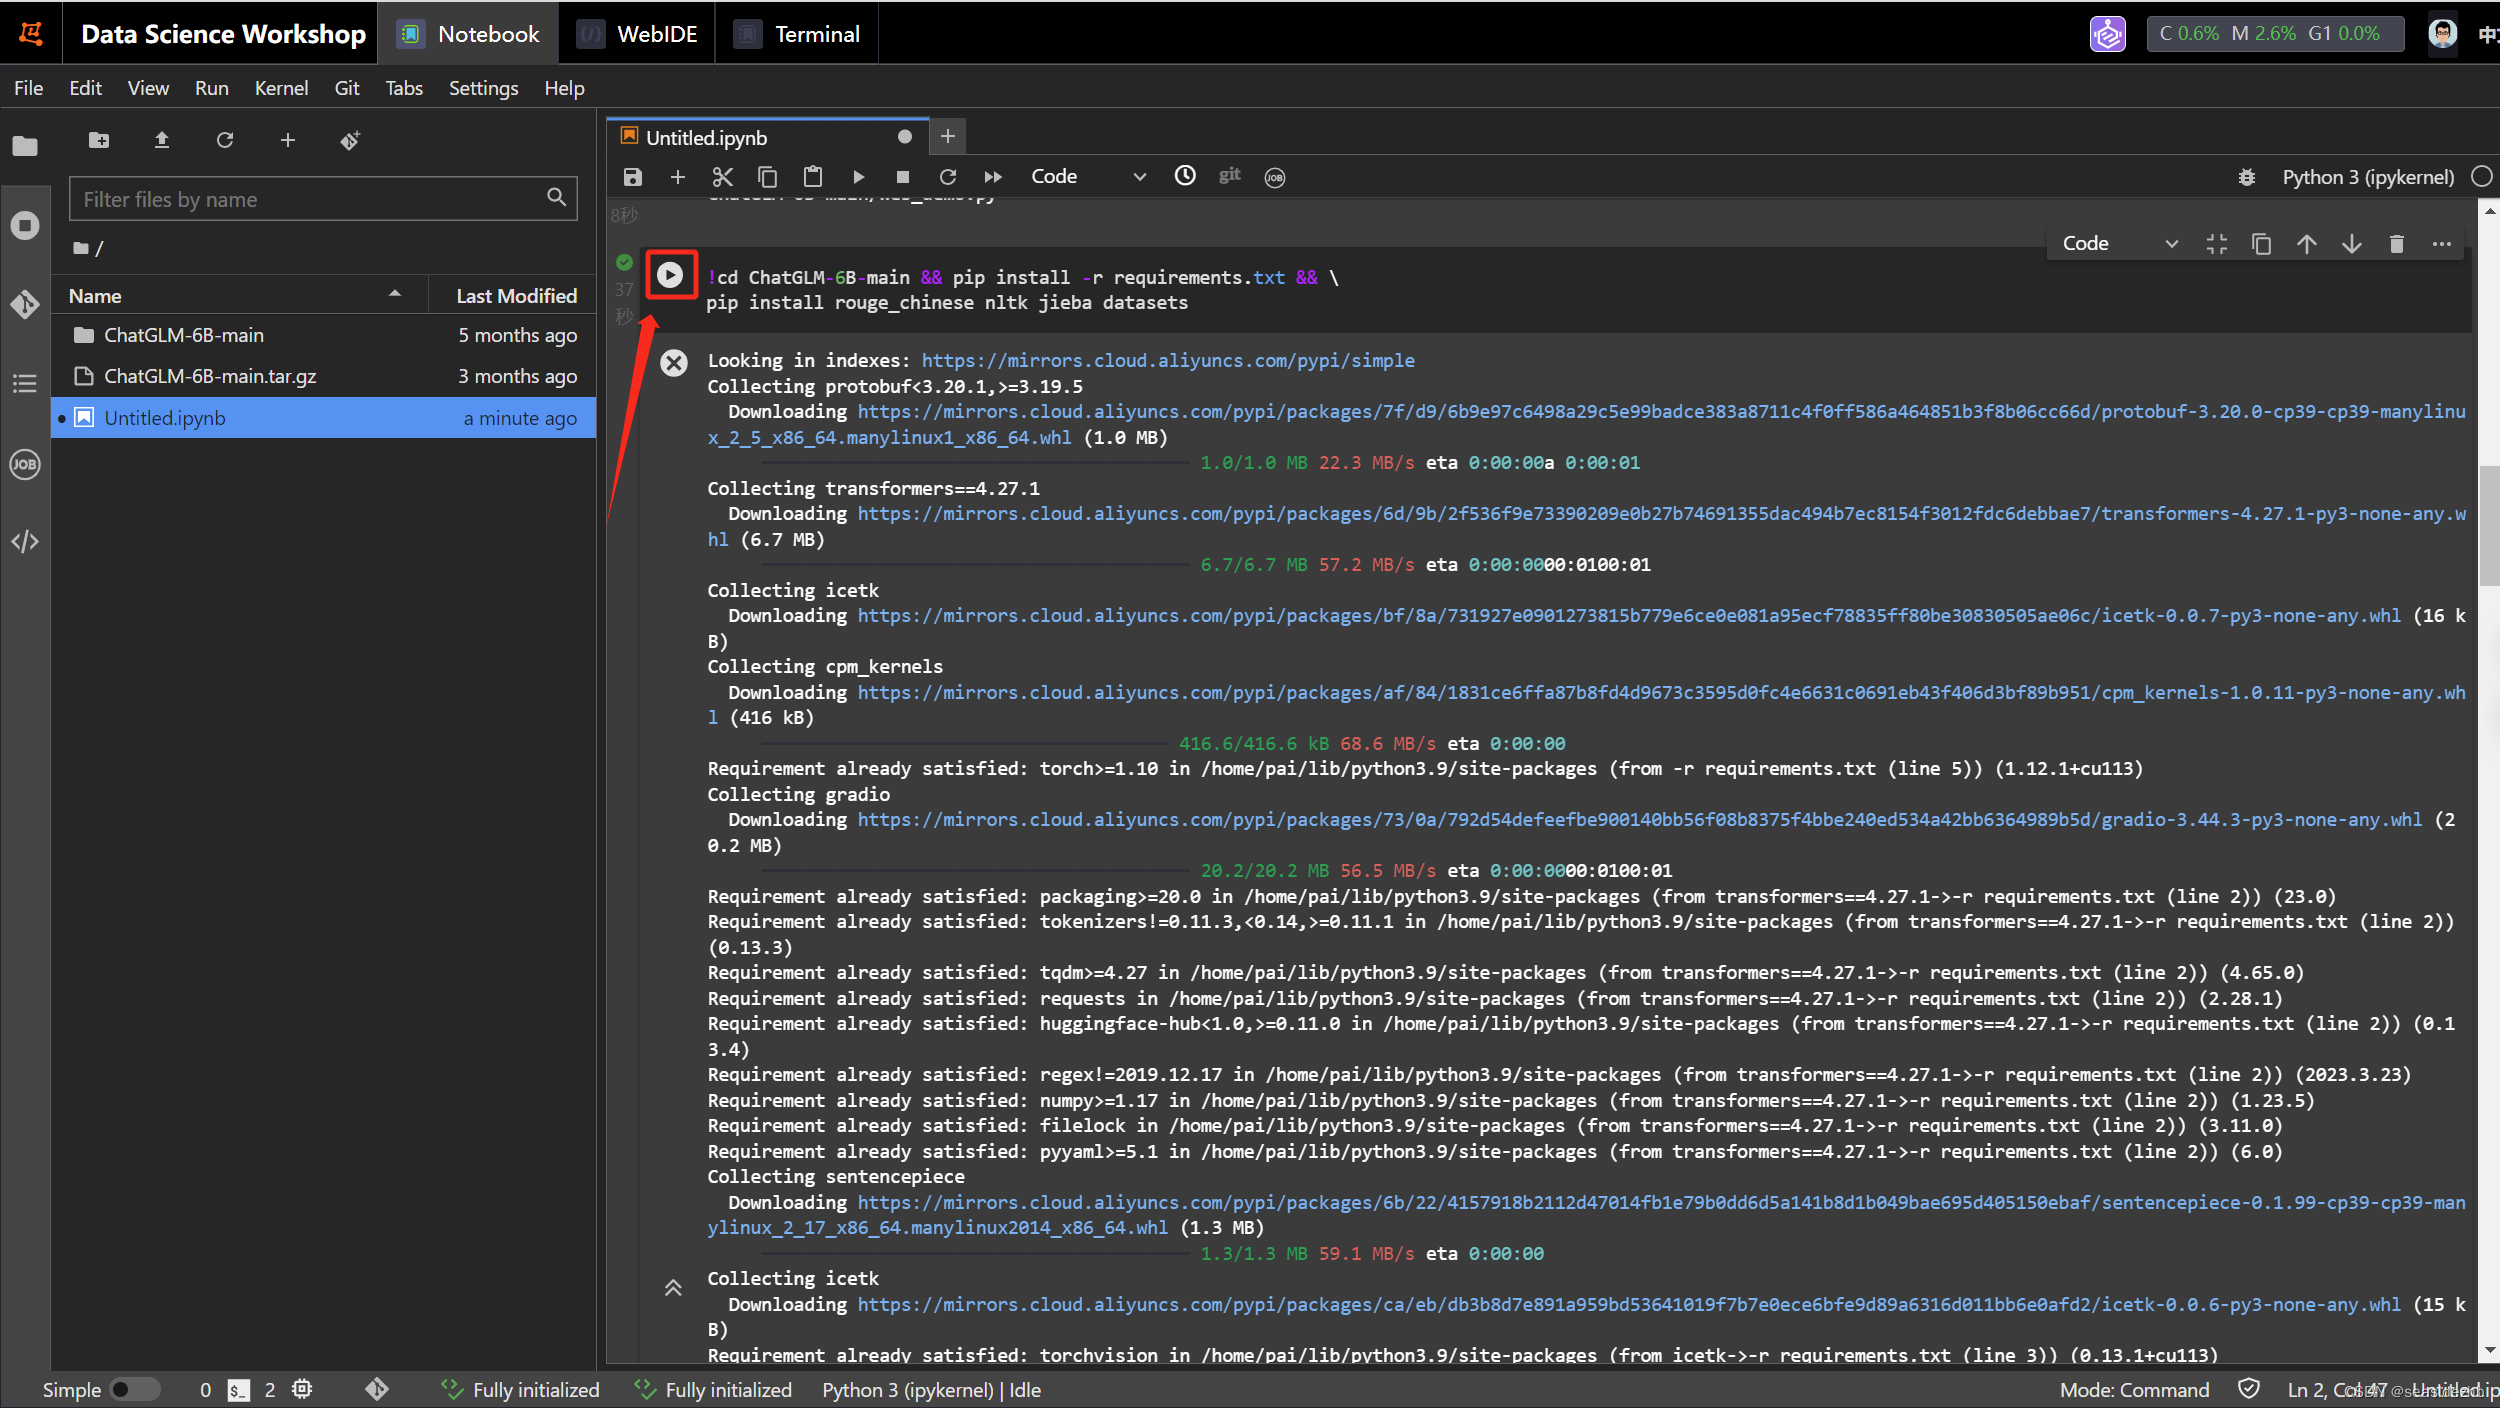
Task: Click the CPU memory GPU usage indicator
Action: (2274, 33)
